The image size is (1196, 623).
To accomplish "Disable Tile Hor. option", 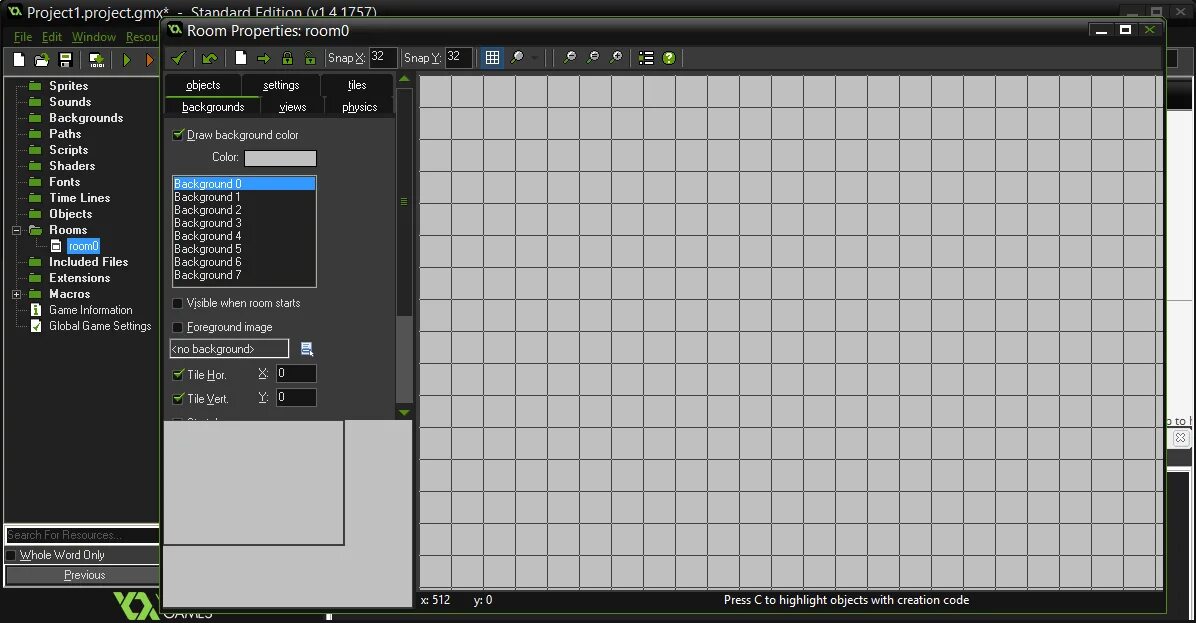I will (x=177, y=374).
